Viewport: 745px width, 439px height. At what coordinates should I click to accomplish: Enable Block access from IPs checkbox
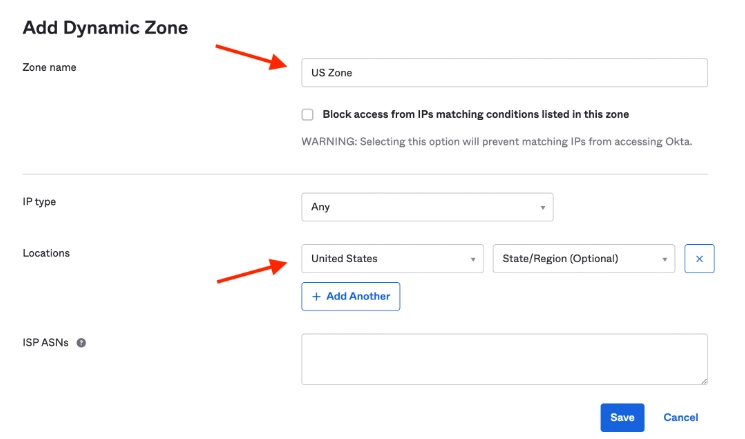tap(307, 115)
